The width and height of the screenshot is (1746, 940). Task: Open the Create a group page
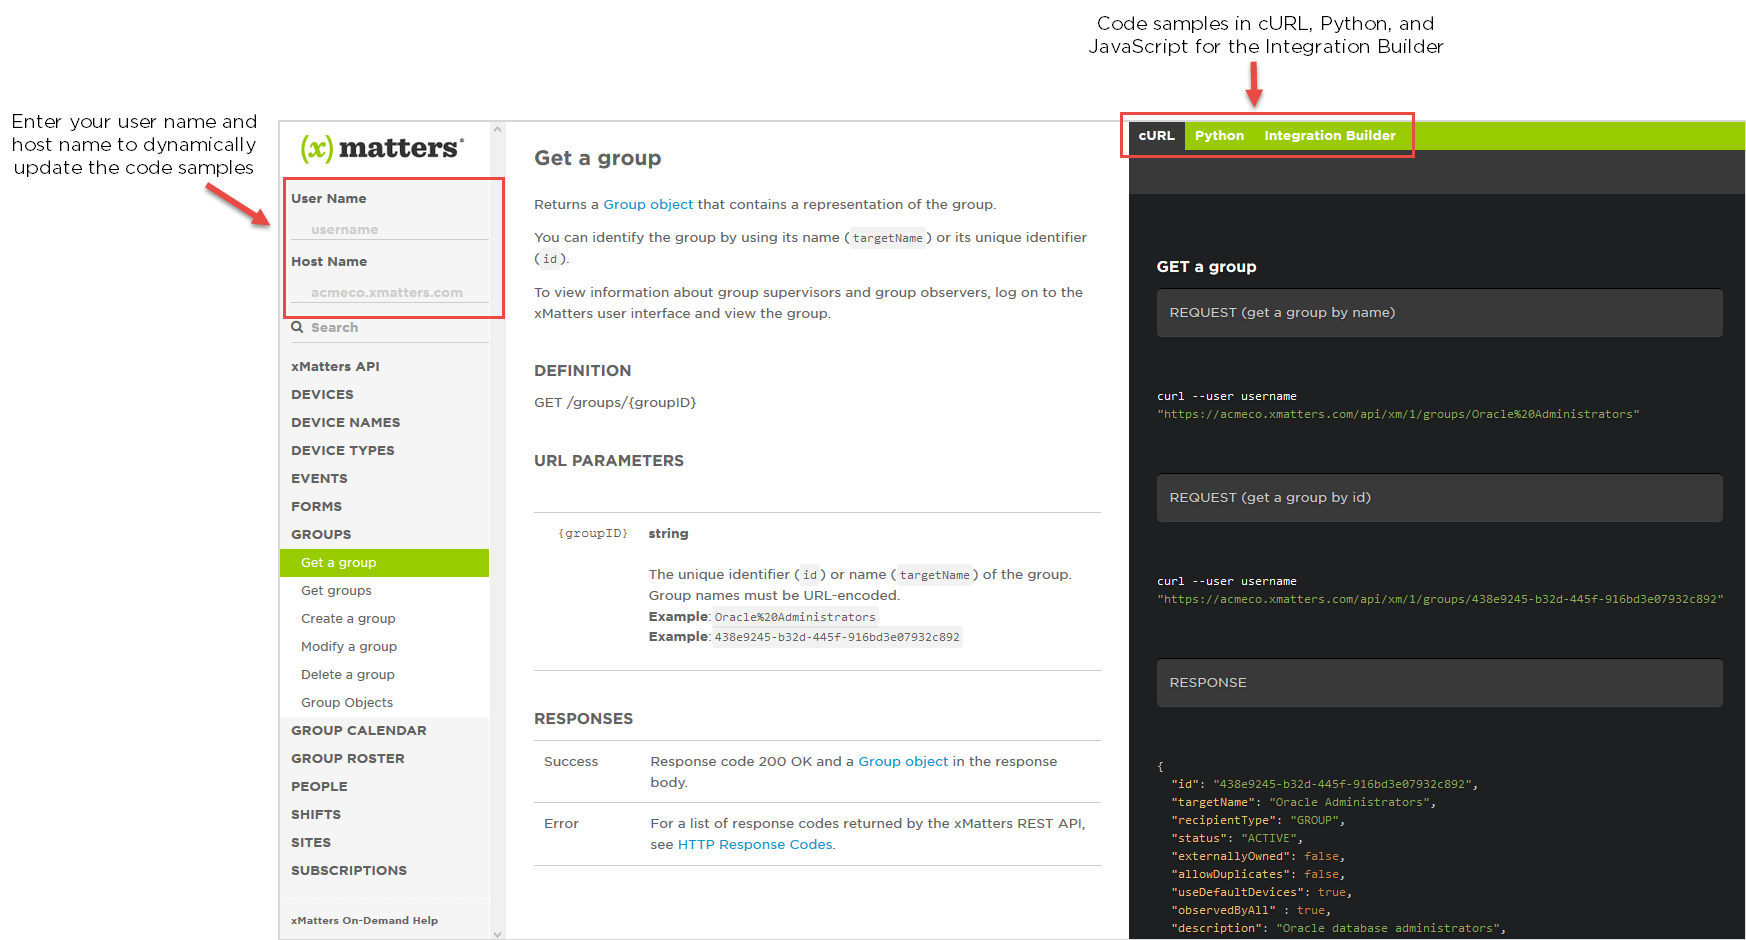point(348,619)
